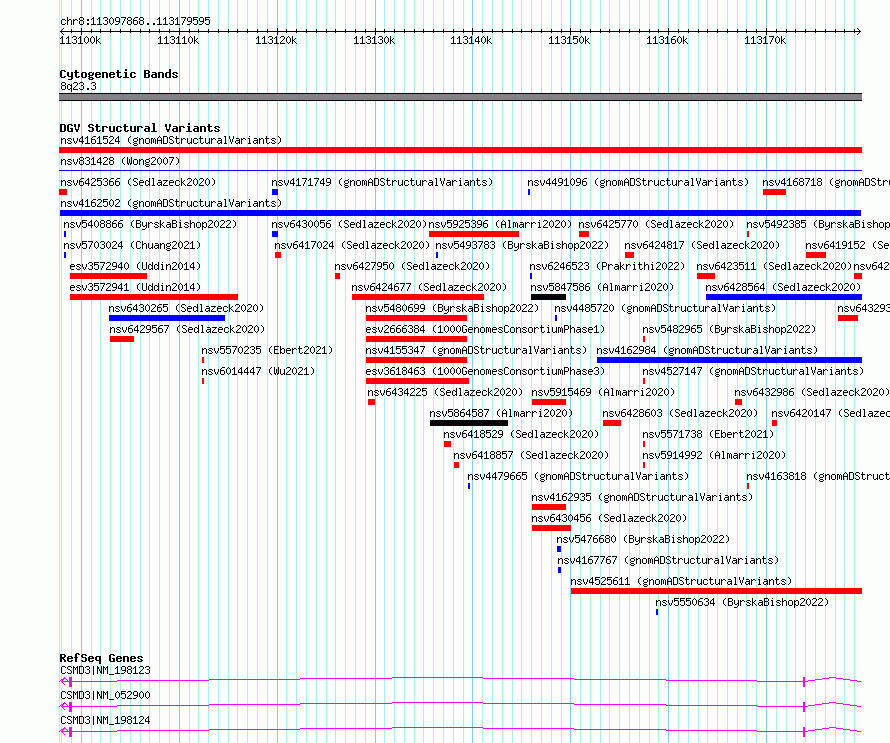Click the CSMD3|NM_198124 transcript label
The width and height of the screenshot is (890, 743).
click(105, 720)
